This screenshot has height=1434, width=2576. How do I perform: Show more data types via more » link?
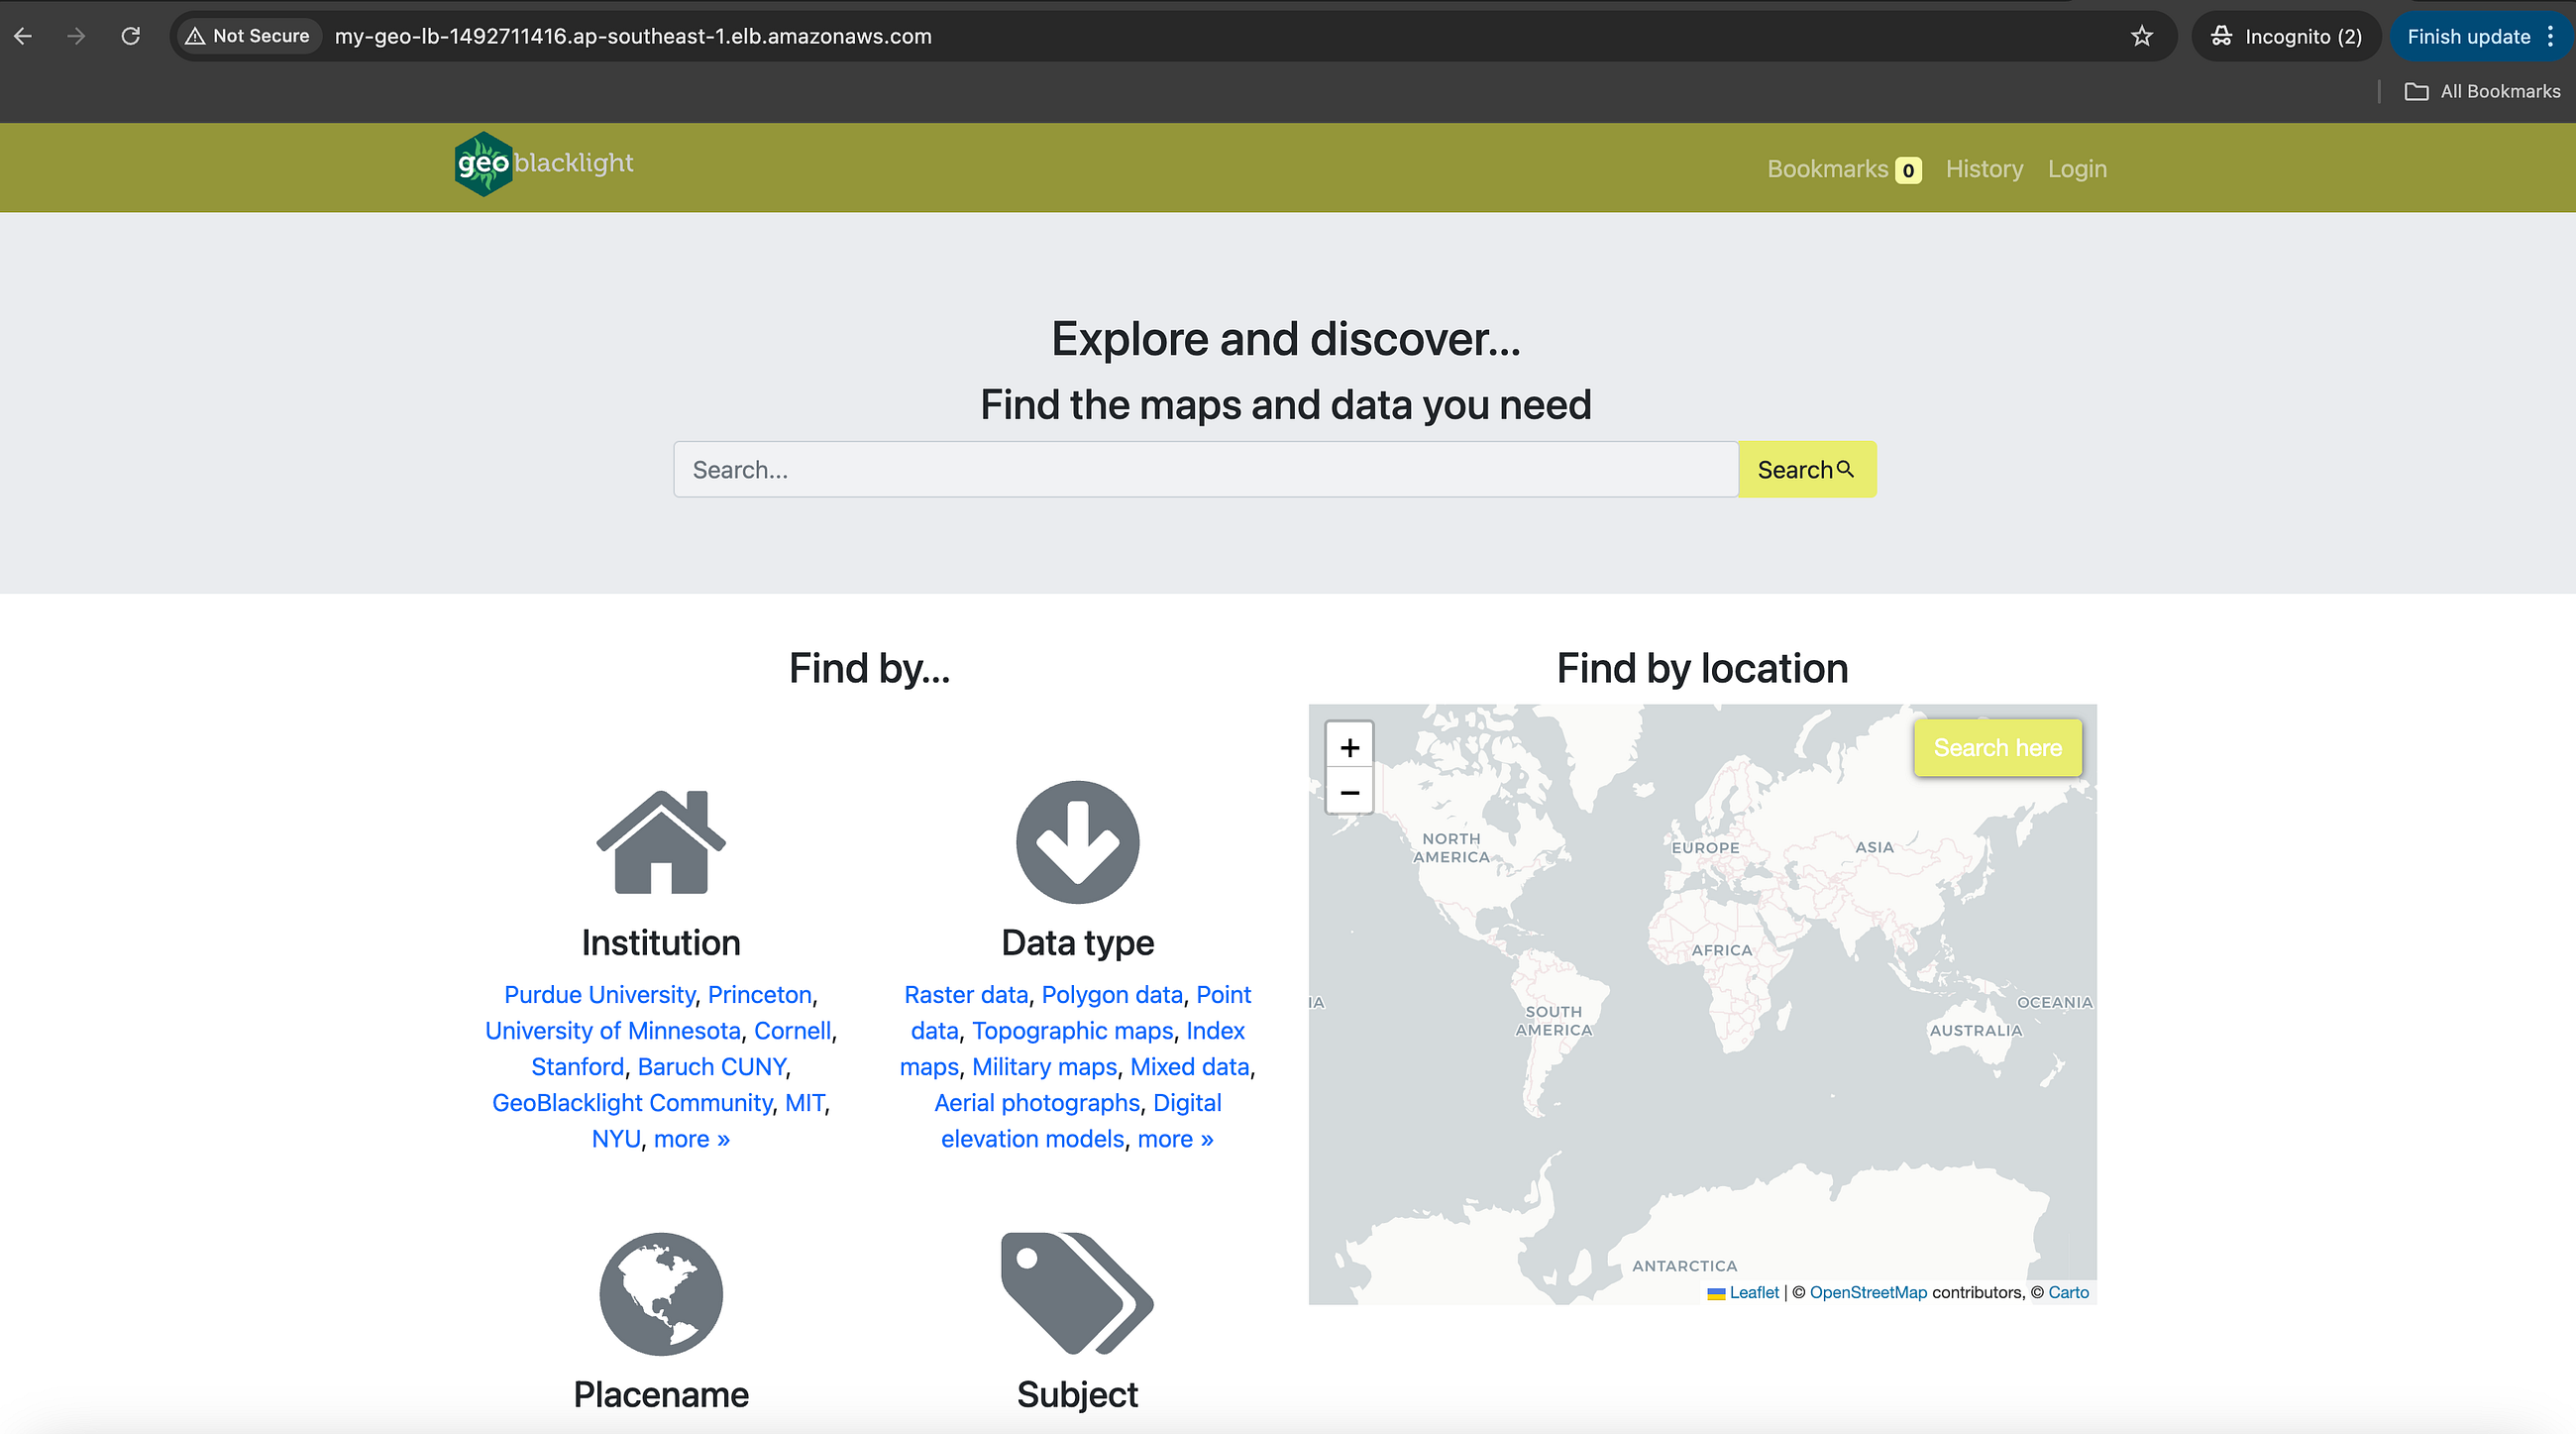(x=1175, y=1139)
